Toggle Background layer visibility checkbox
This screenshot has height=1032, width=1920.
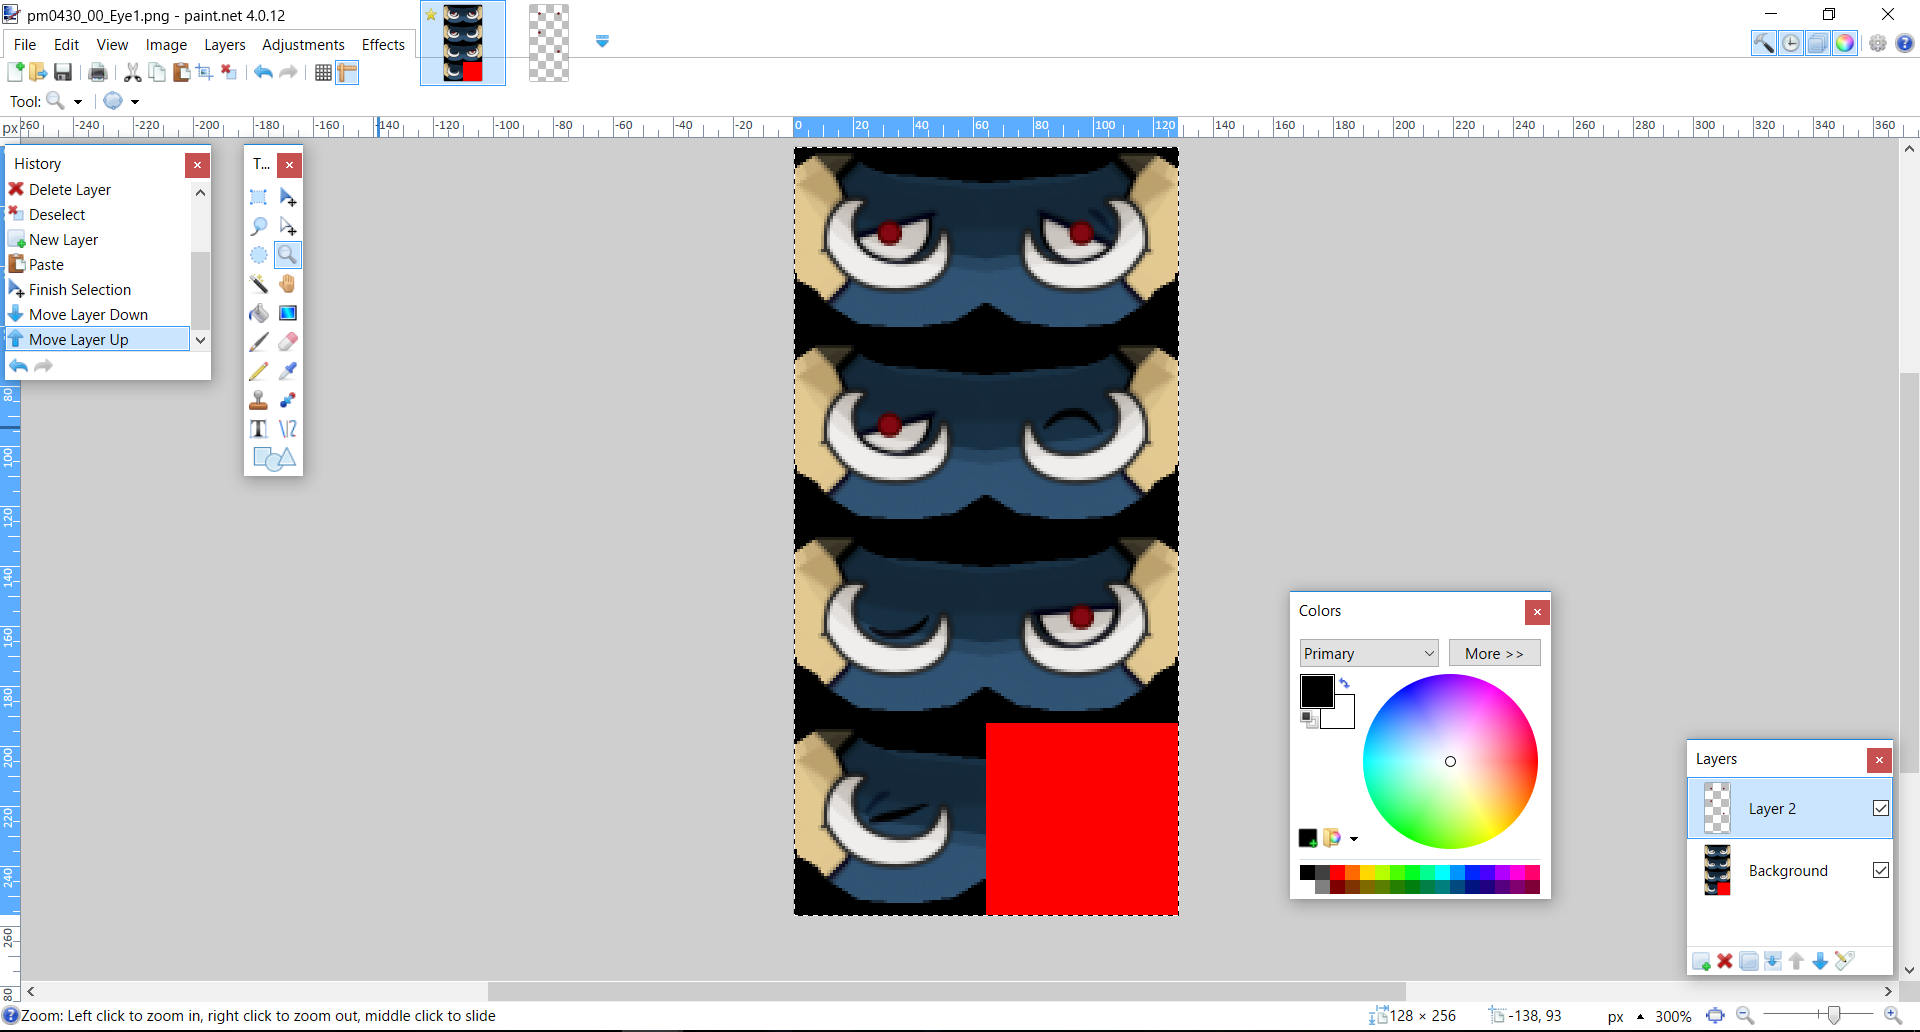click(1881, 870)
